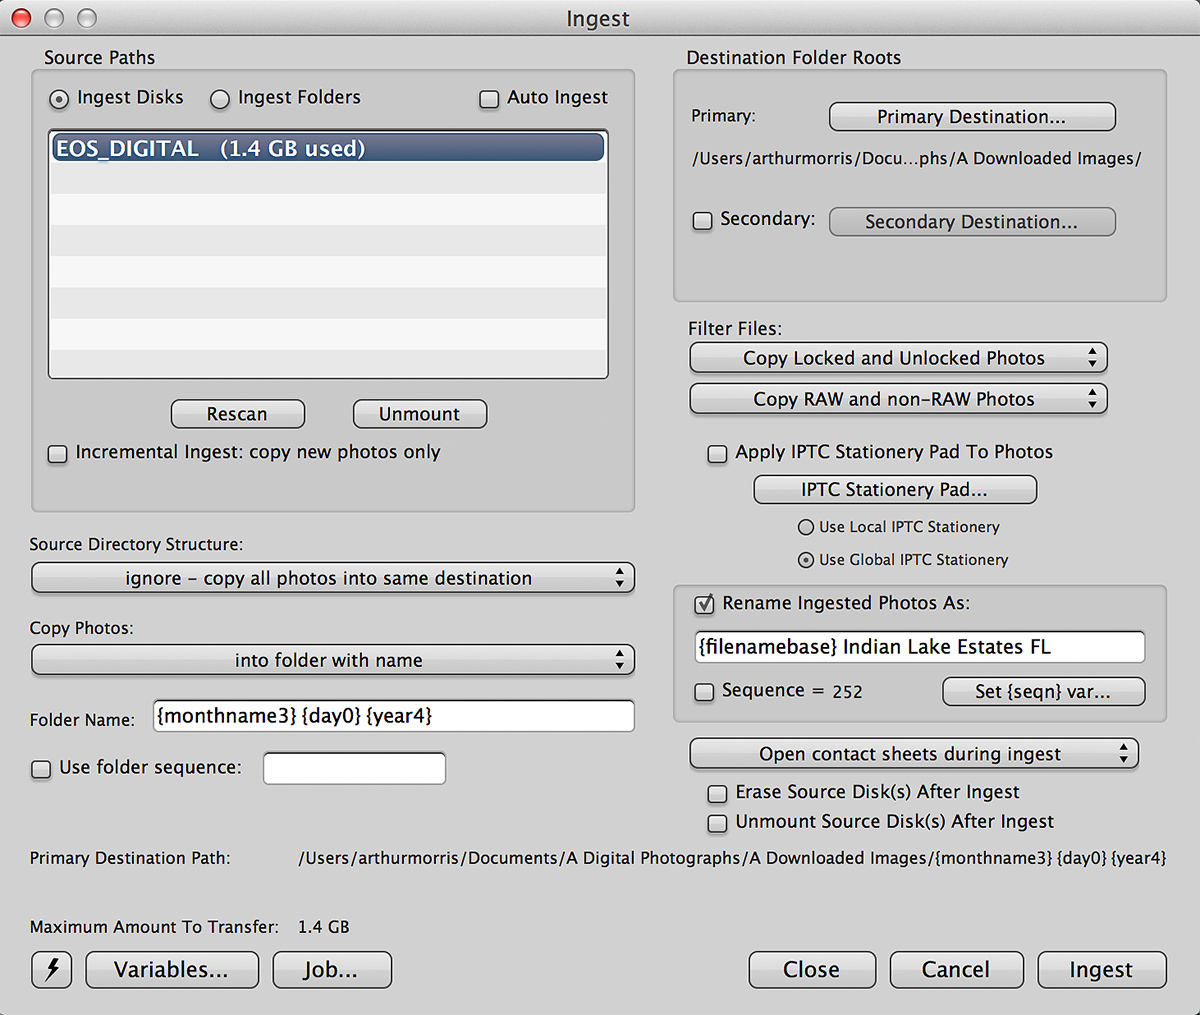
Task: Click the Secondary Destination... button
Action: (972, 222)
